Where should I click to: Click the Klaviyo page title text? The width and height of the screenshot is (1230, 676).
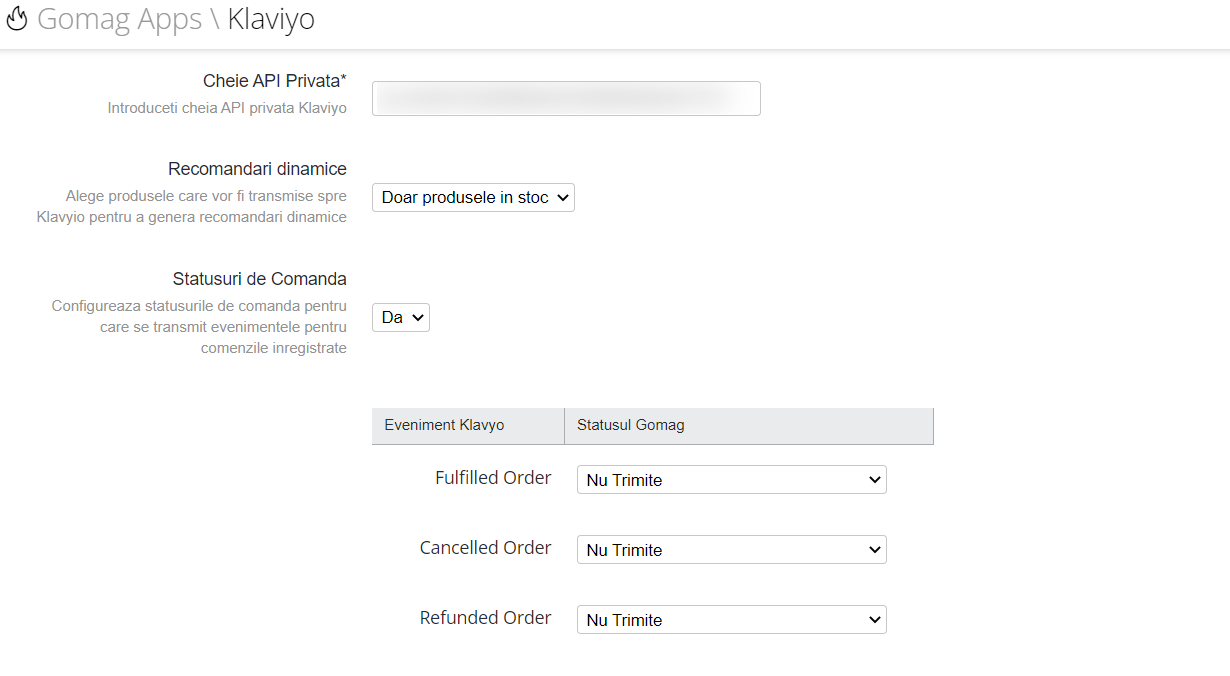click(271, 20)
